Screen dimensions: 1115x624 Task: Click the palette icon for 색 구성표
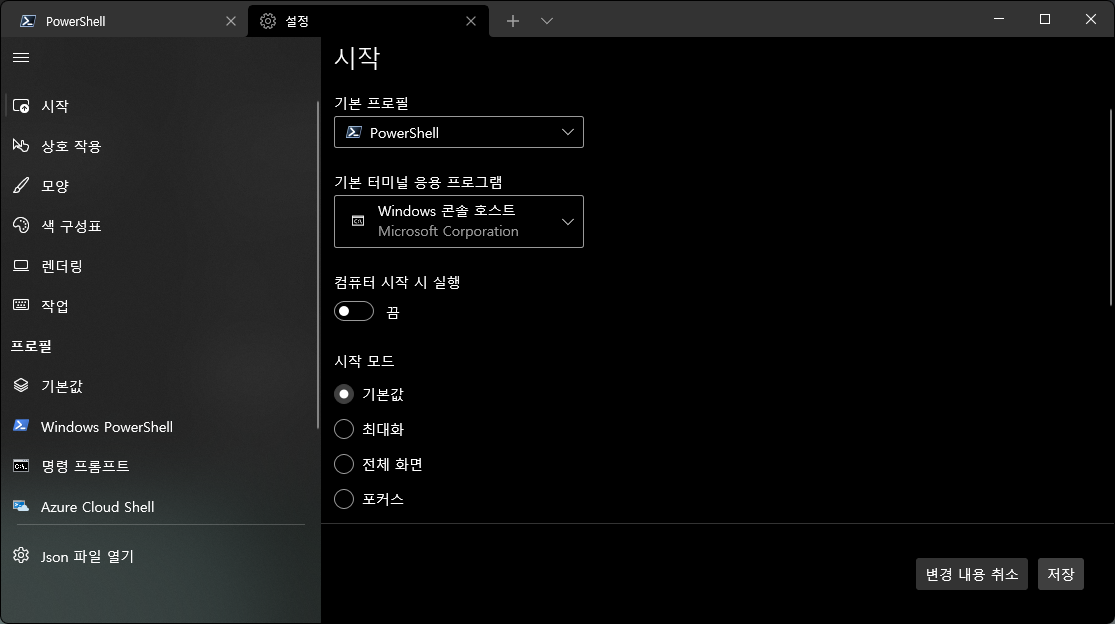(21, 225)
